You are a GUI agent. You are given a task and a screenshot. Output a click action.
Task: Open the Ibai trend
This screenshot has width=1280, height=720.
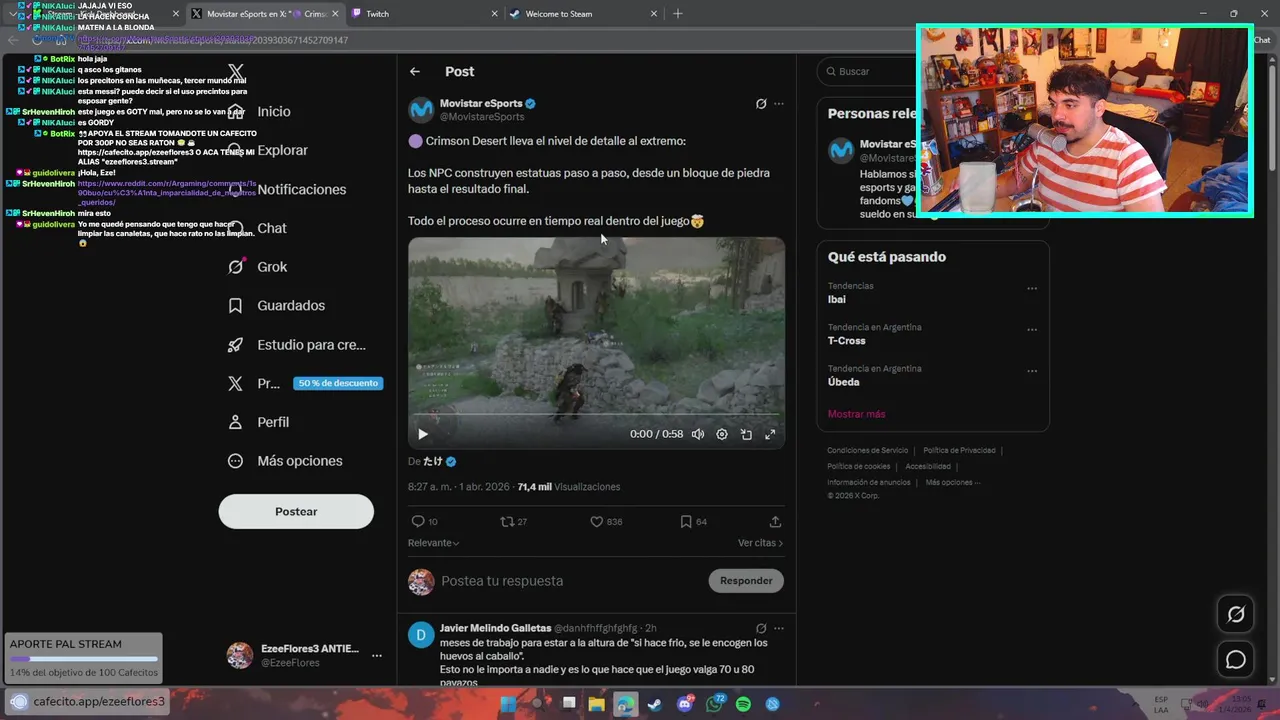pos(837,299)
